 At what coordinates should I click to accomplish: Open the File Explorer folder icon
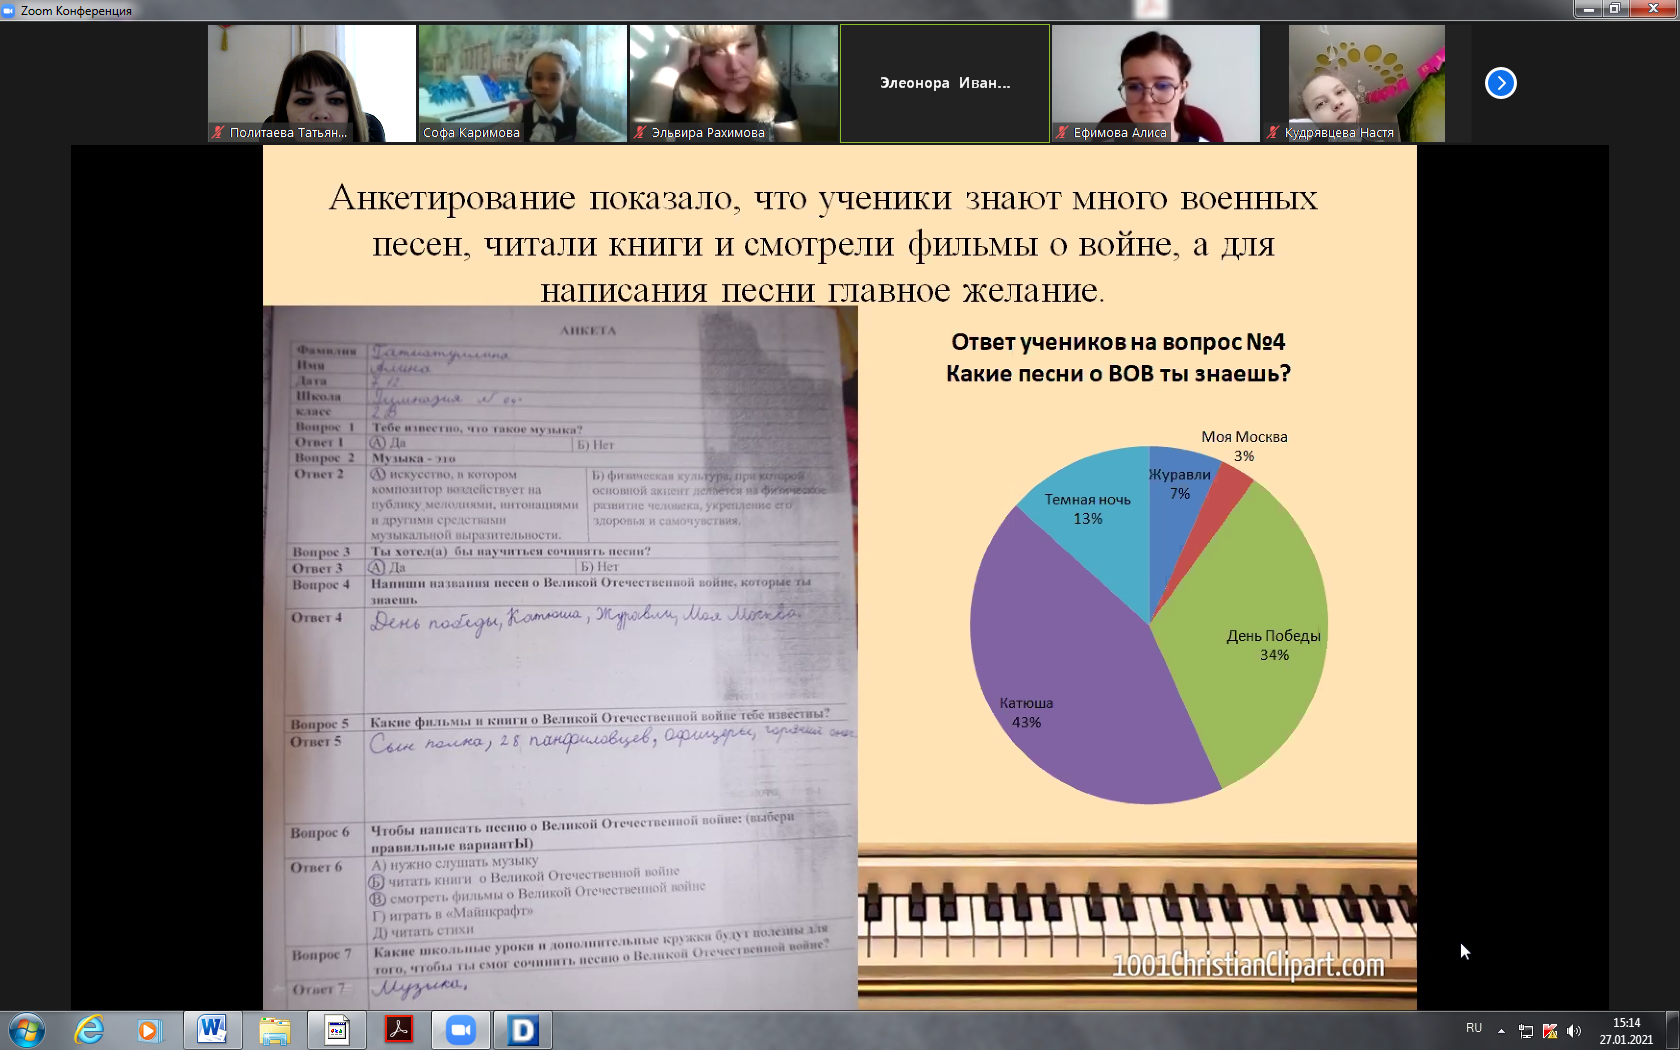274,1030
